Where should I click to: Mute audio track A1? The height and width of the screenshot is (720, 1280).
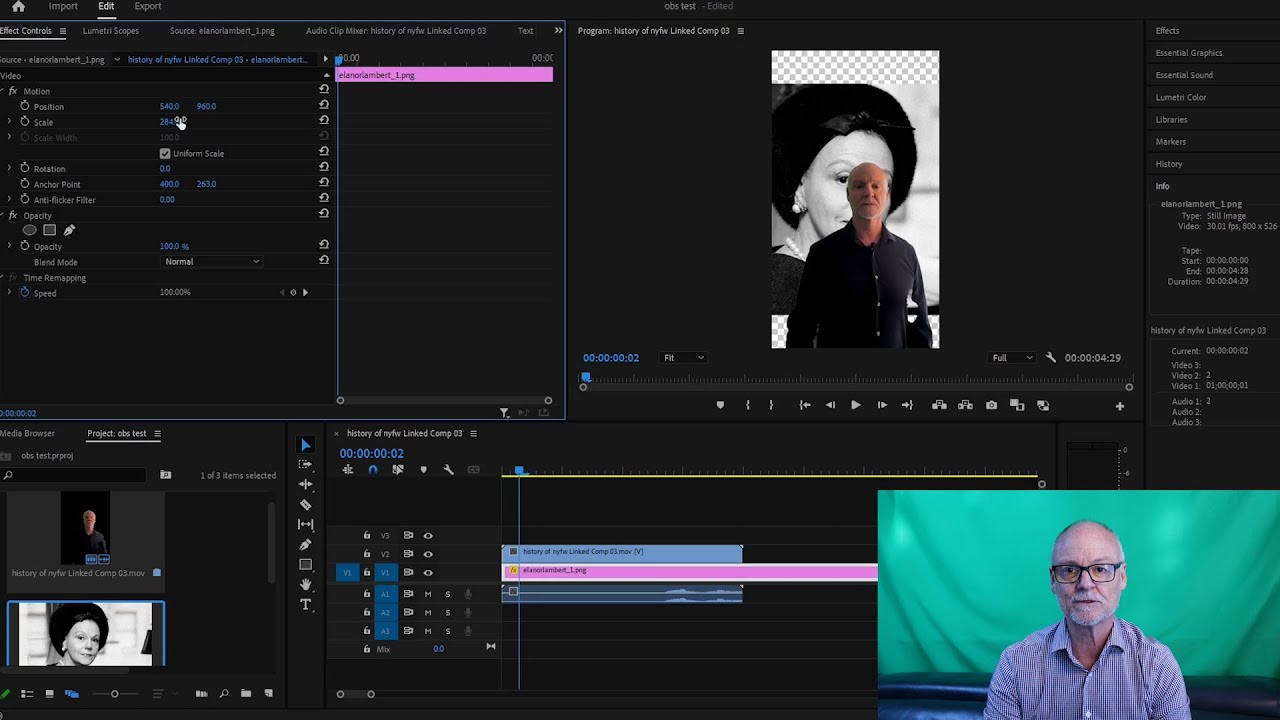428,594
